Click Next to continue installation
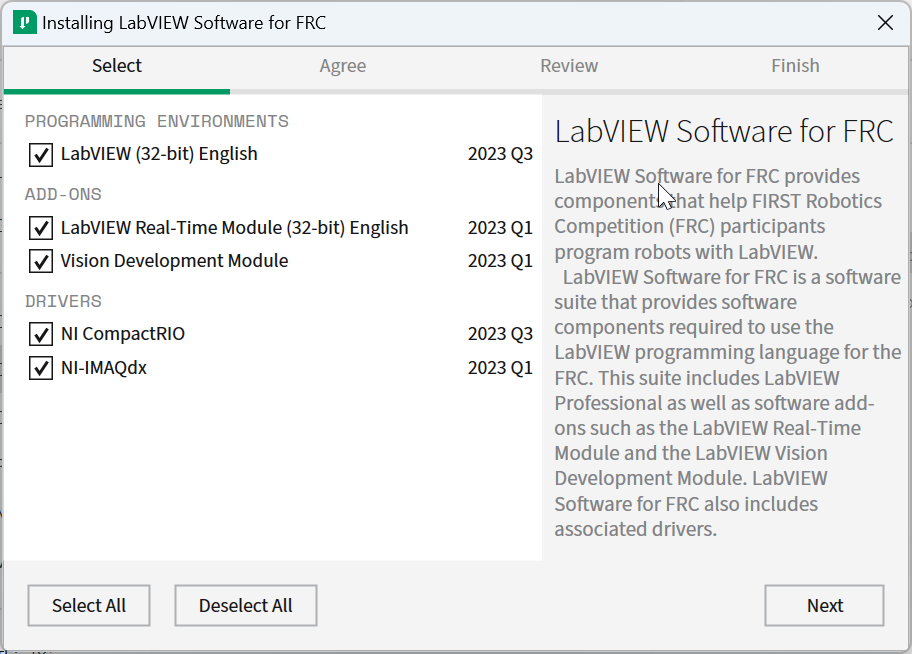This screenshot has height=654, width=912. point(824,605)
